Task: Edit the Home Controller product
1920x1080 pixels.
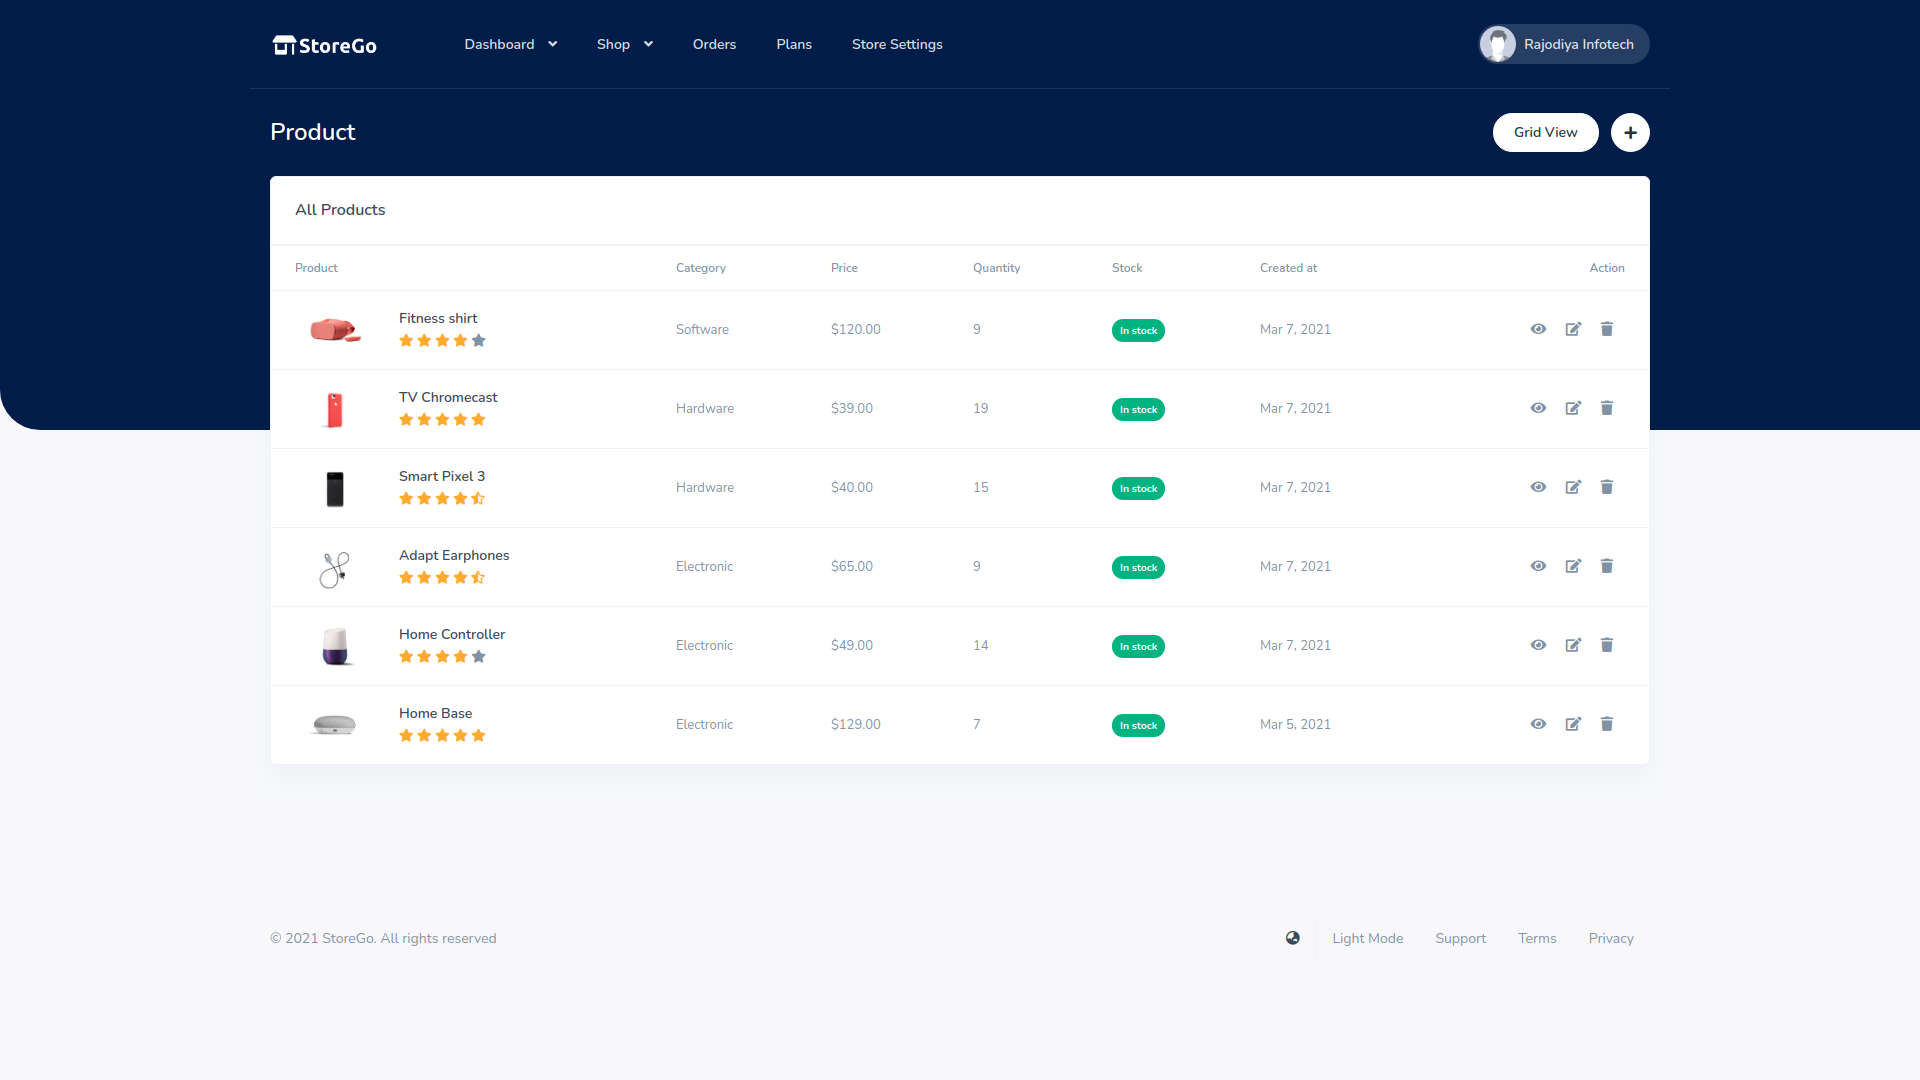Action: point(1573,645)
